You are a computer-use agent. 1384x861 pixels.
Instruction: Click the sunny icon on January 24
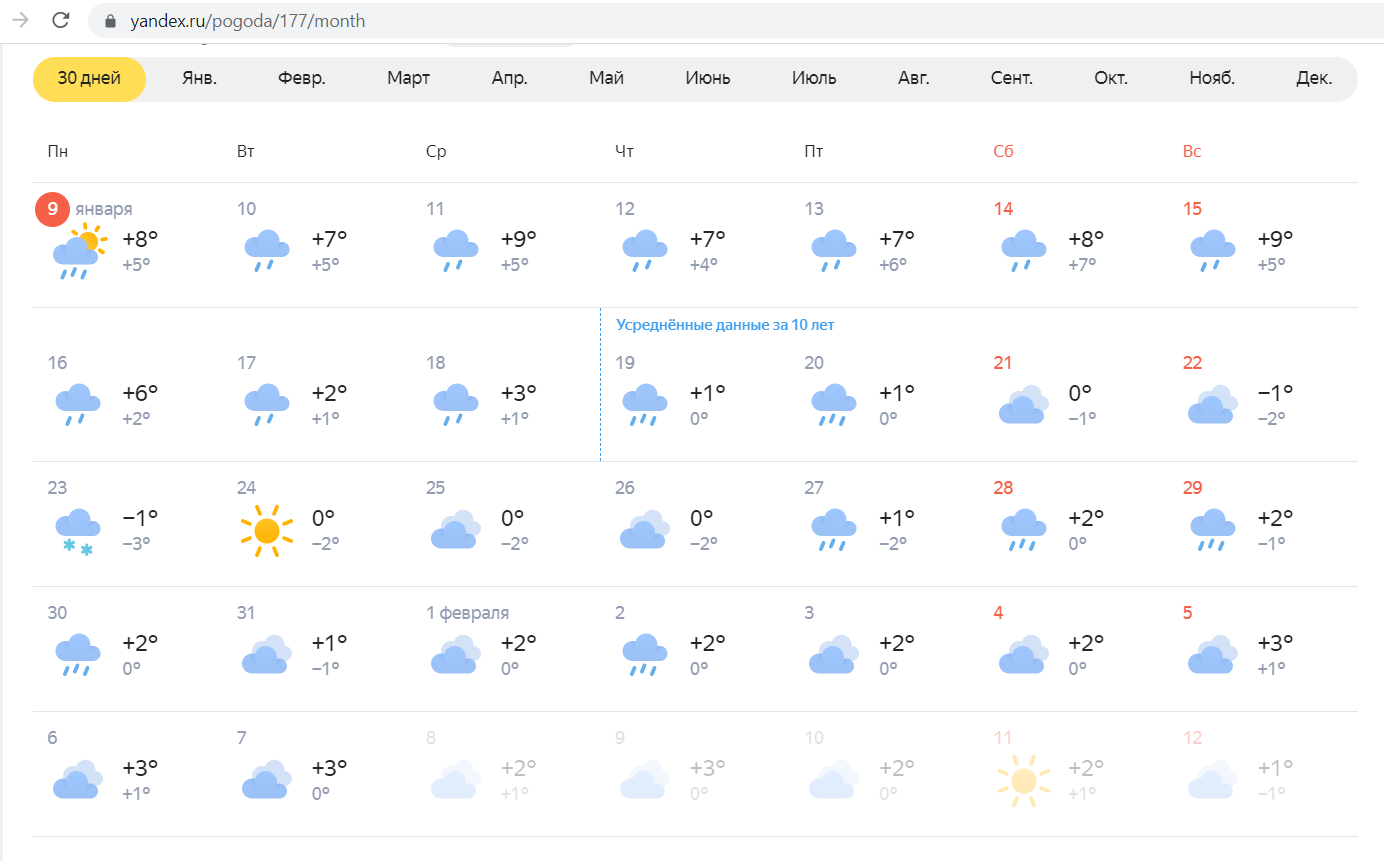[267, 531]
